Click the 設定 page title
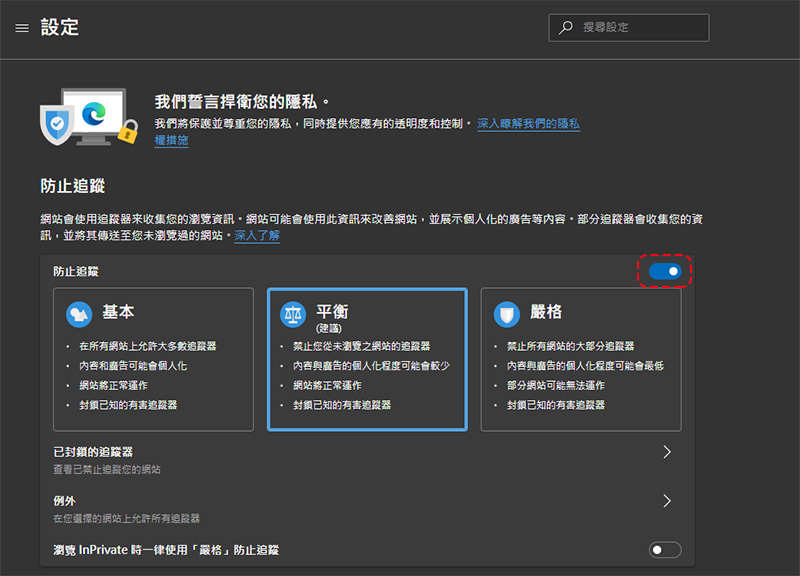This screenshot has height=576, width=800. click(x=60, y=28)
